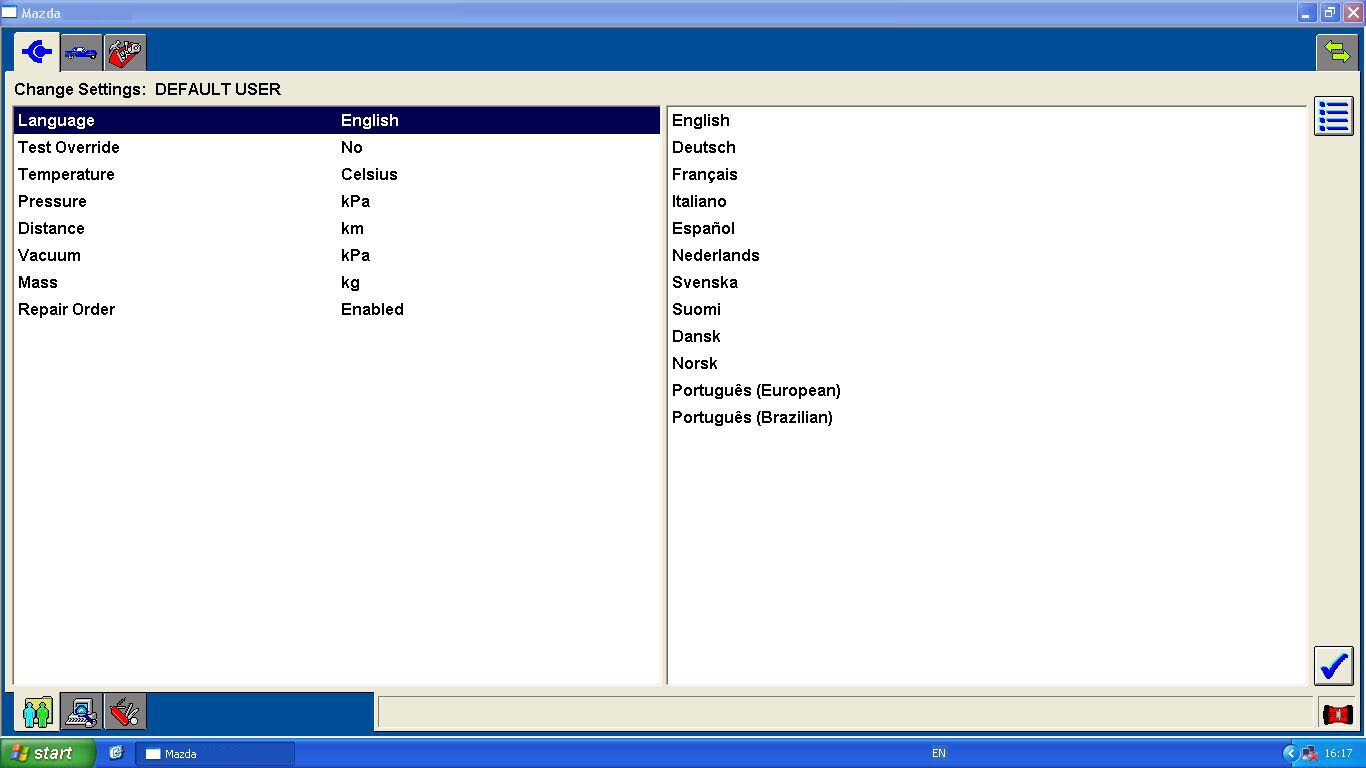
Task: Select the Repair Order setting row
Action: point(337,309)
